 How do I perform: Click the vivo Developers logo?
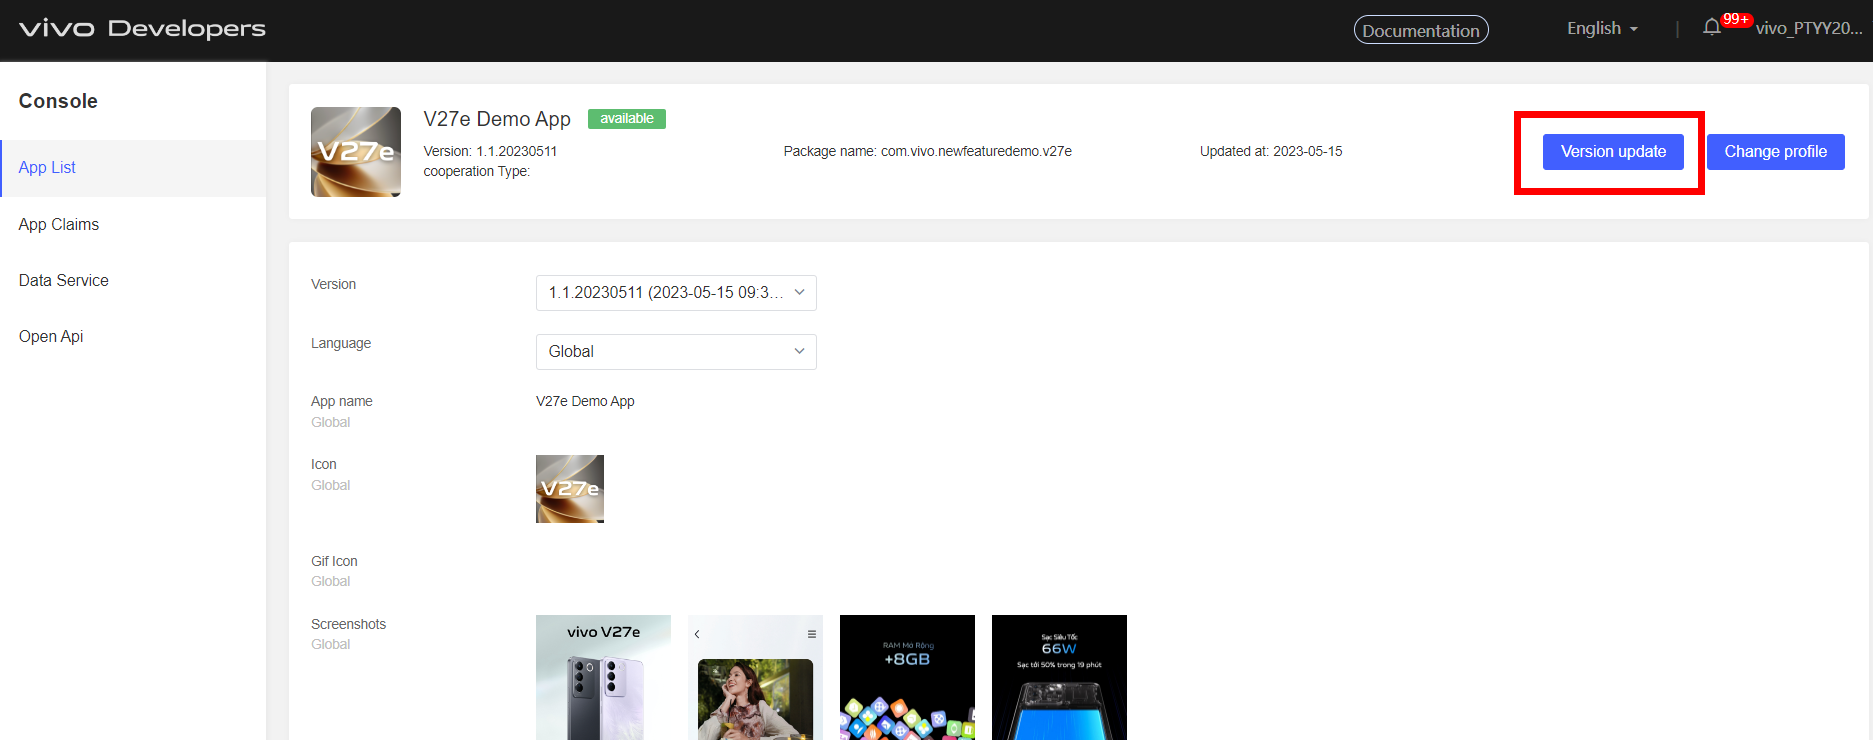pos(142,28)
